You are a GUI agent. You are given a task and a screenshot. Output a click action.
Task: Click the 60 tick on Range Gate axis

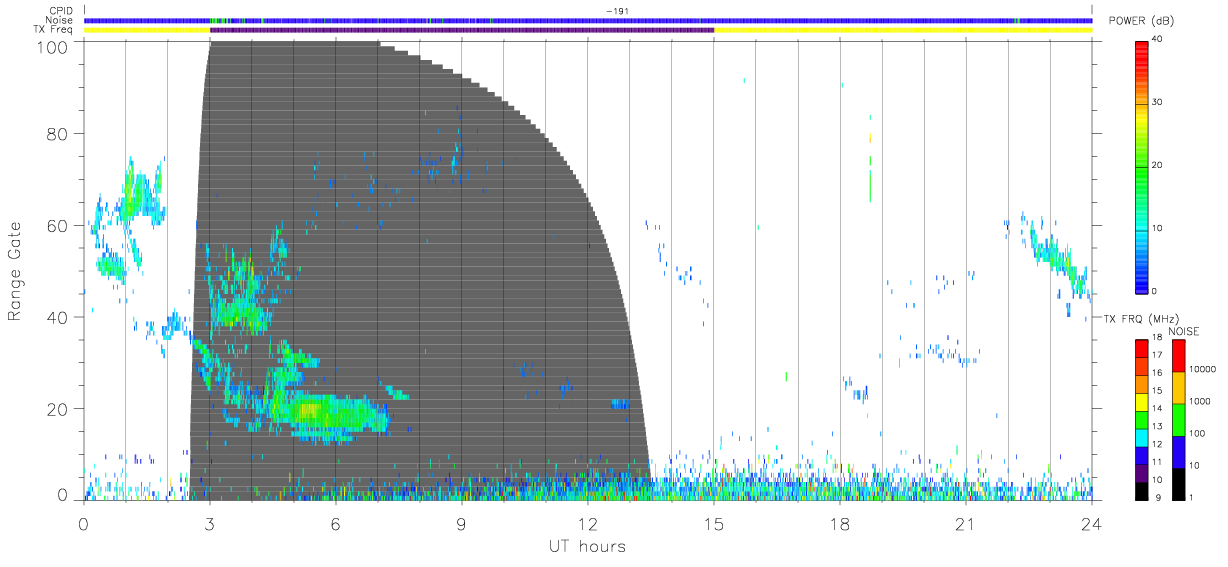(59, 226)
